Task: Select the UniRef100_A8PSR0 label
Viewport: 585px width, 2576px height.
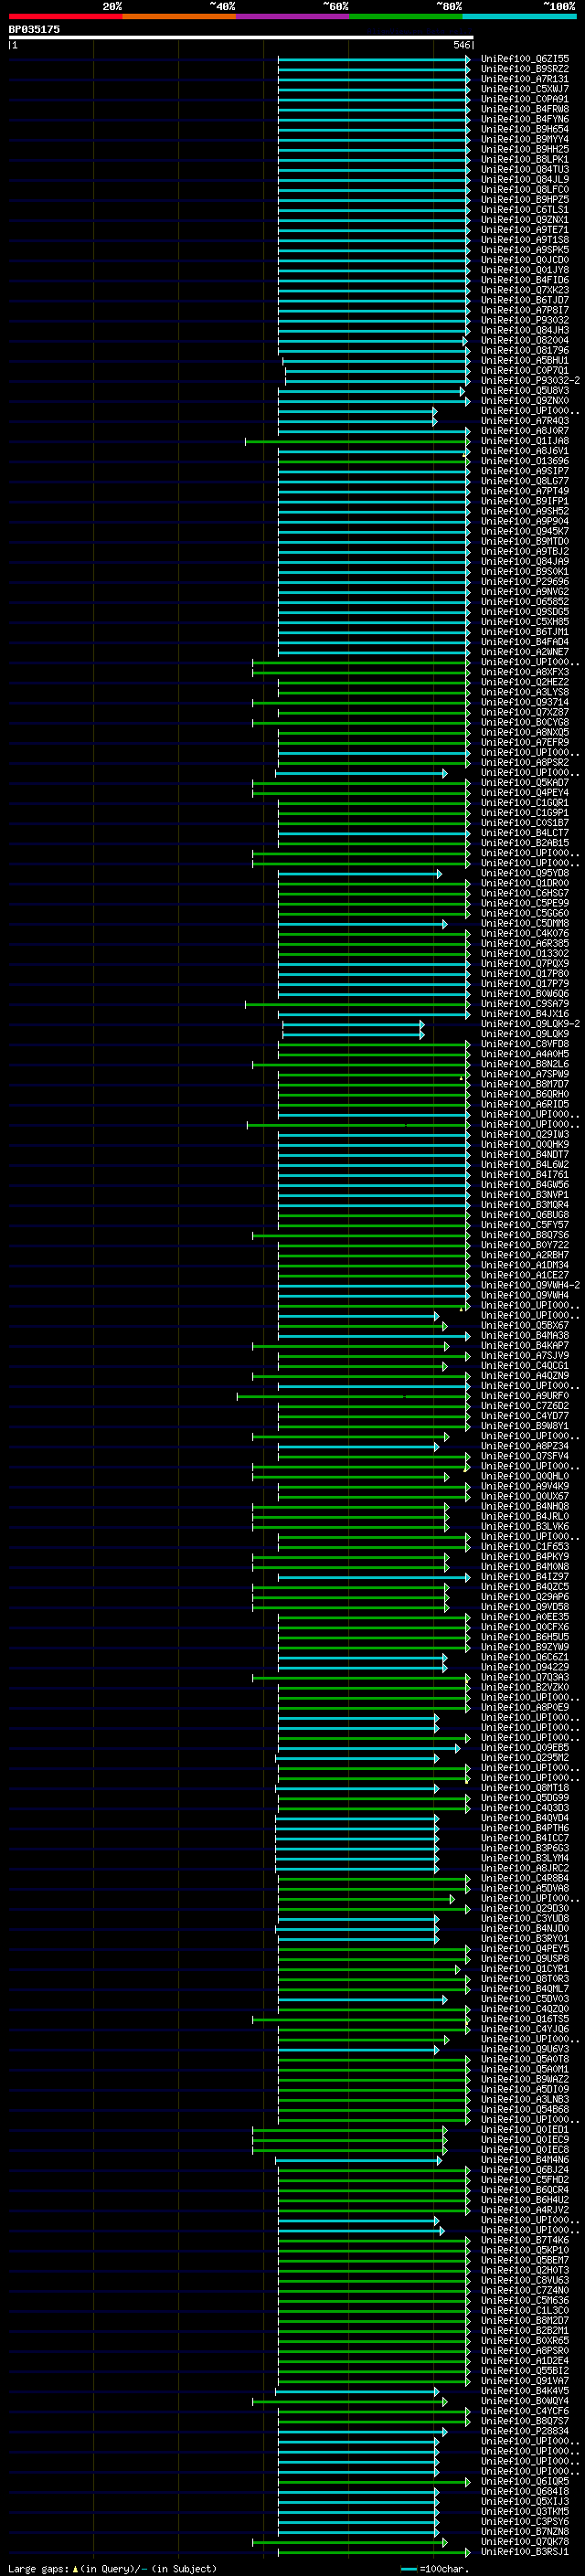Action: [525, 2350]
